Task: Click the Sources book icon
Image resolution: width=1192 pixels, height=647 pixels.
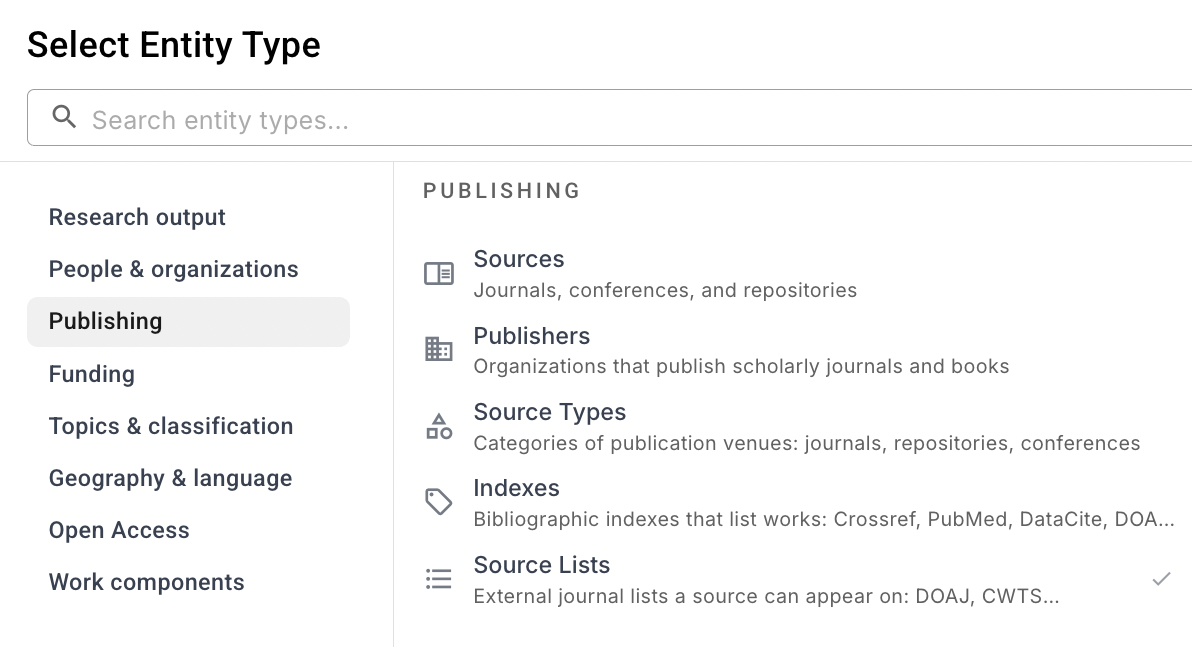Action: point(439,274)
